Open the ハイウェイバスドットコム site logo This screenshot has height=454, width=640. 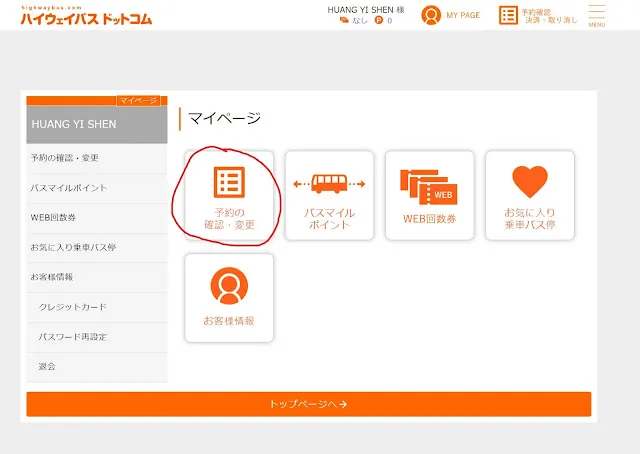(x=86, y=16)
